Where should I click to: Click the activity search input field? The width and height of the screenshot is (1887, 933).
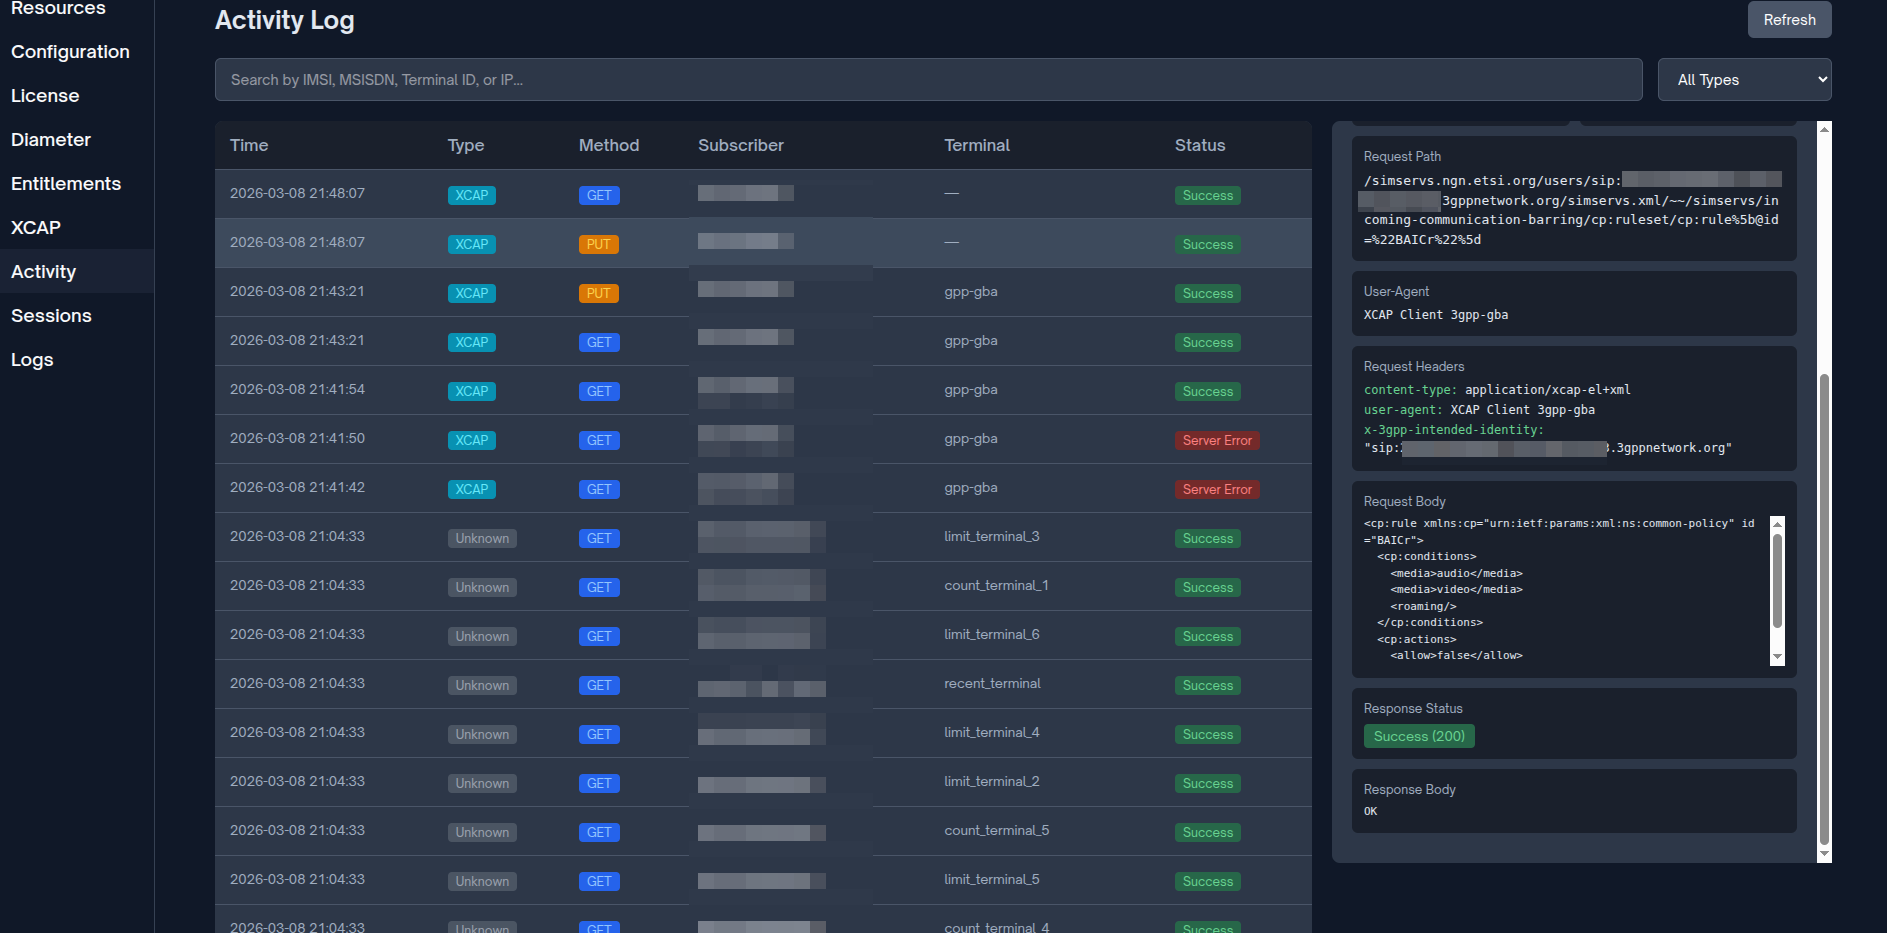click(x=927, y=80)
